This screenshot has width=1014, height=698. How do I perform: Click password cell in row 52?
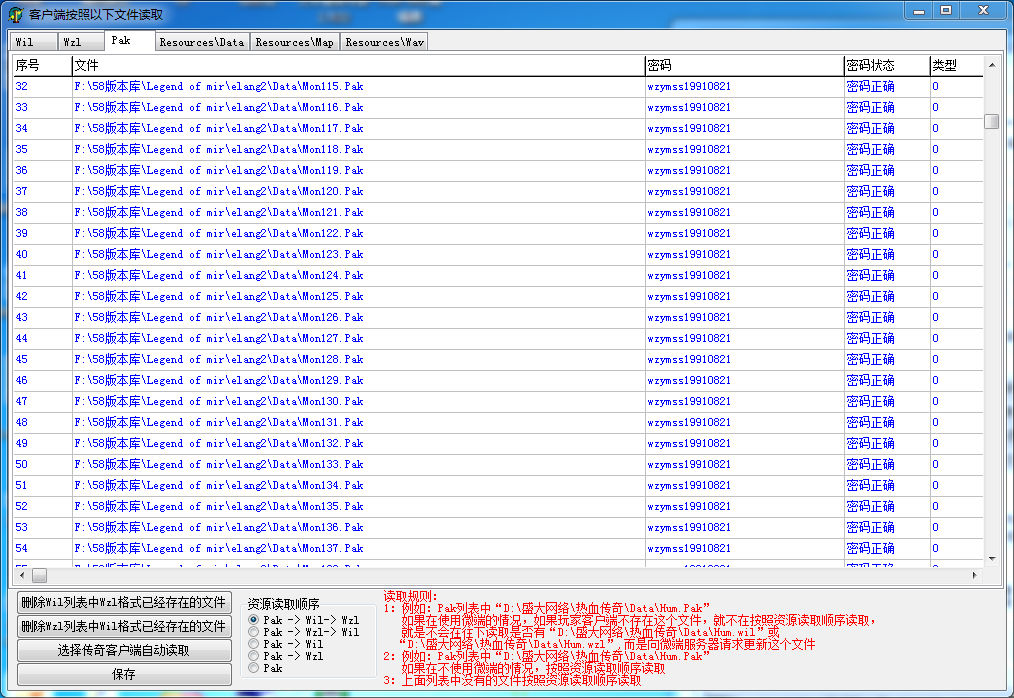(744, 507)
